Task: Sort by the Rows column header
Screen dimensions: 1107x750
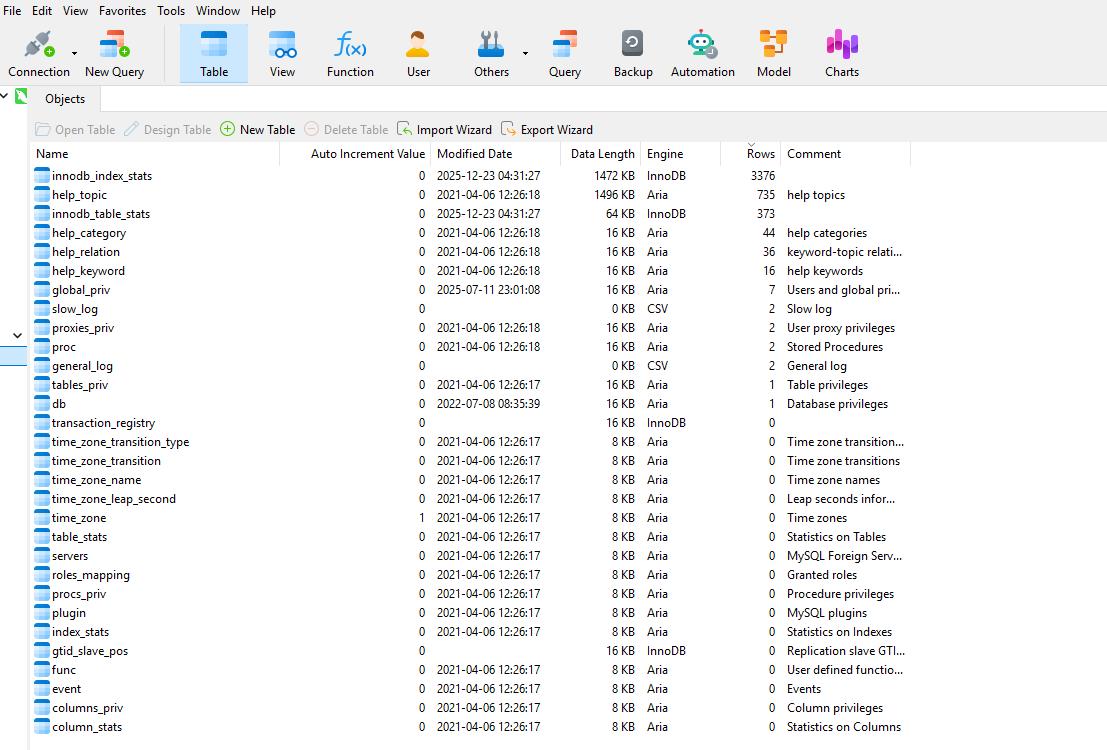Action: (x=760, y=154)
